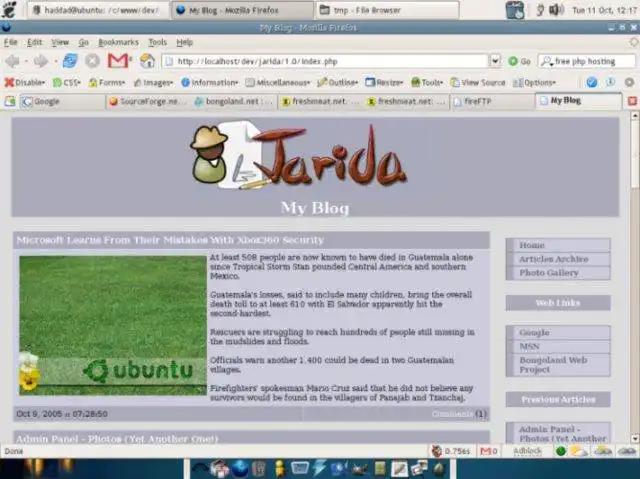
Task: Open the Outline dropdown menu
Action: coord(338,83)
